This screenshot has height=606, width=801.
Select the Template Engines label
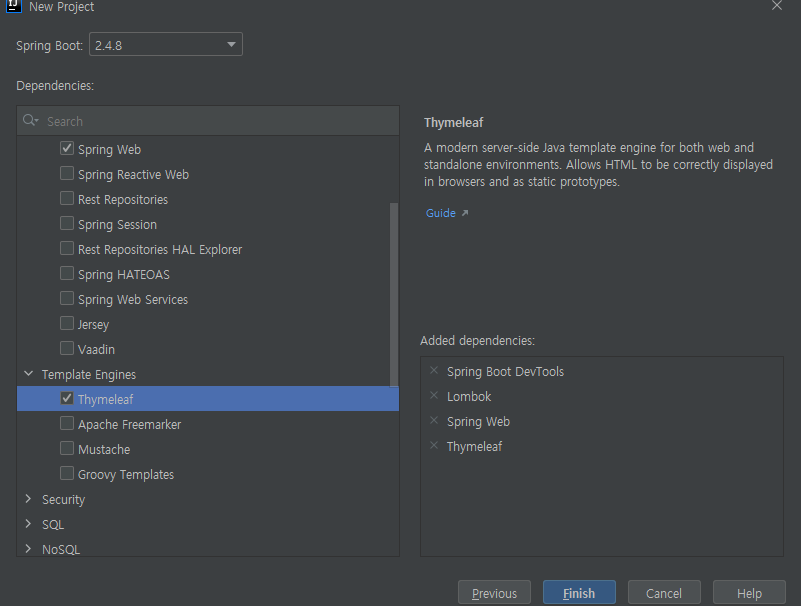click(89, 375)
